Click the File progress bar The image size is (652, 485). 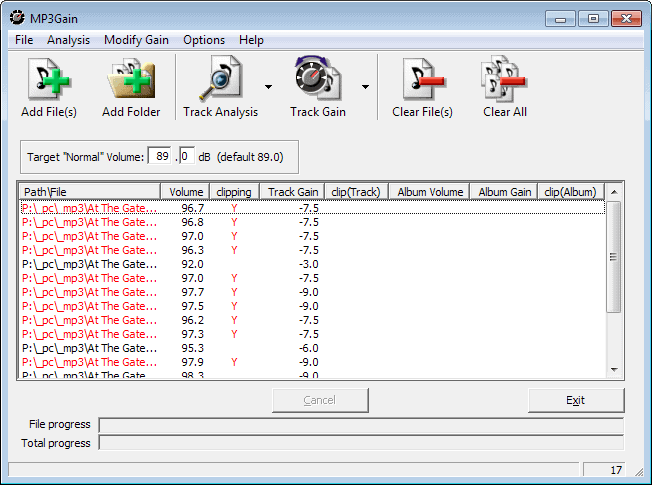(361, 426)
